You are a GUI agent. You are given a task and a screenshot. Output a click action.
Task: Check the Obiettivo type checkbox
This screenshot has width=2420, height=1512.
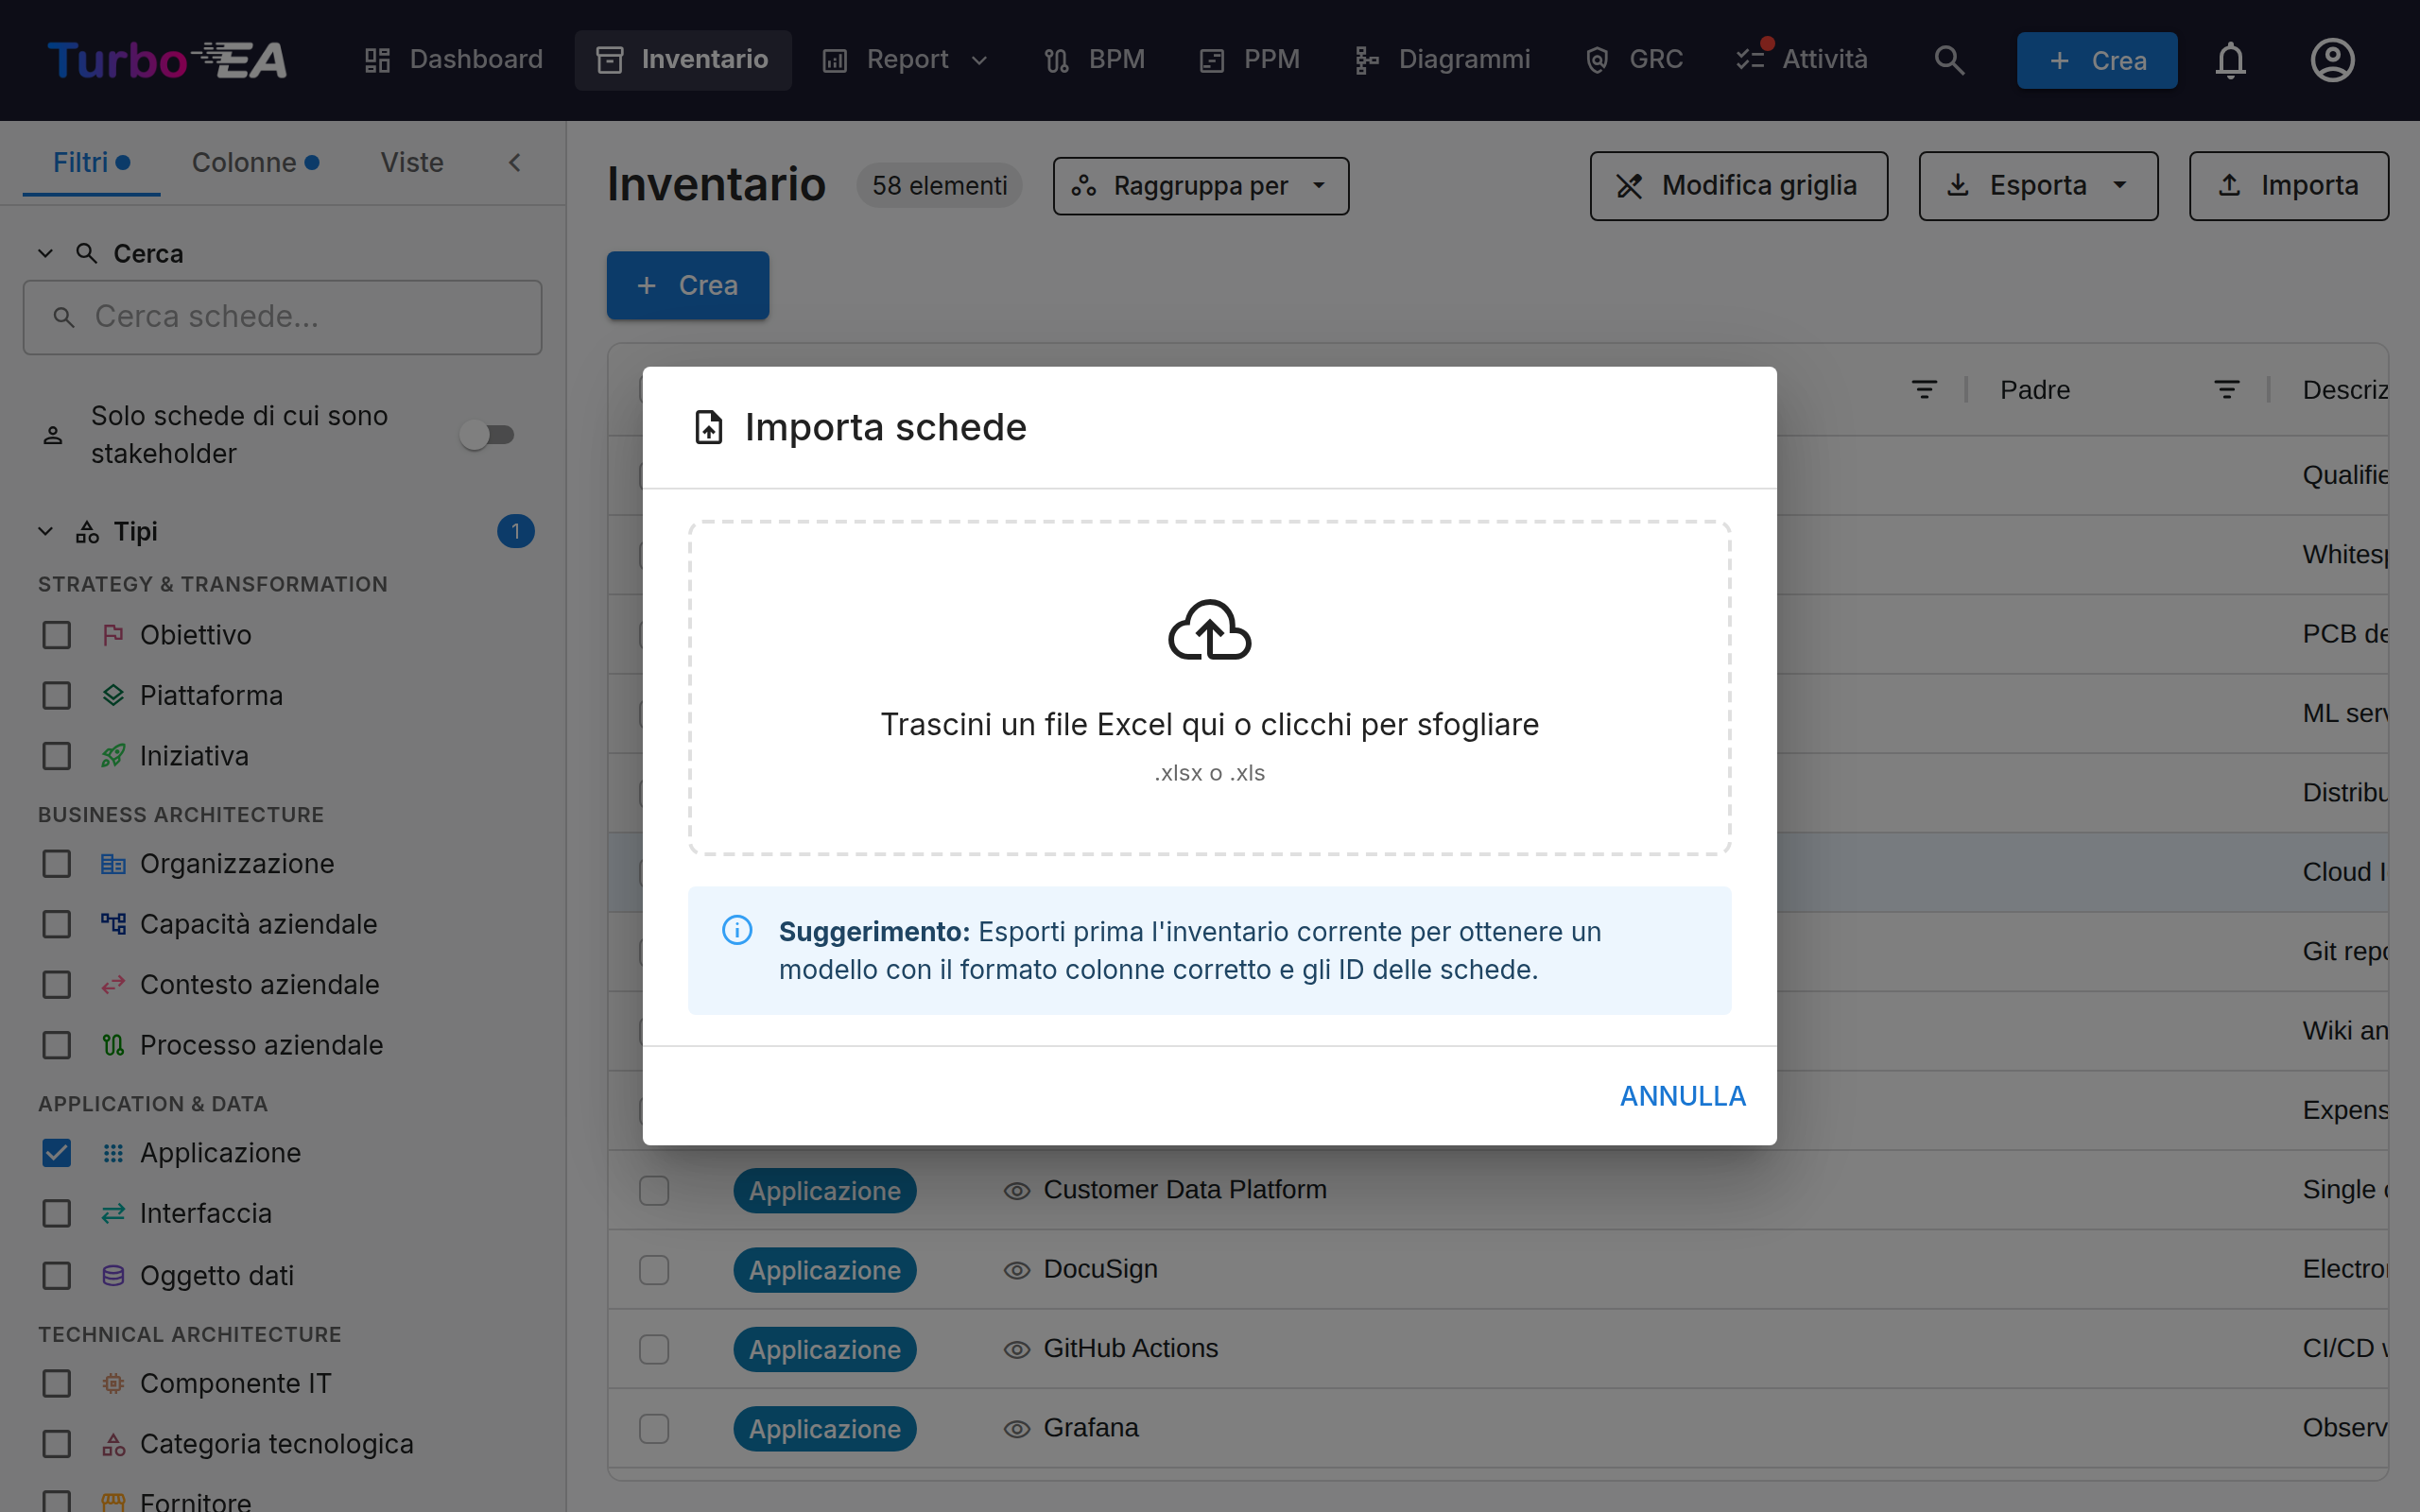(57, 635)
